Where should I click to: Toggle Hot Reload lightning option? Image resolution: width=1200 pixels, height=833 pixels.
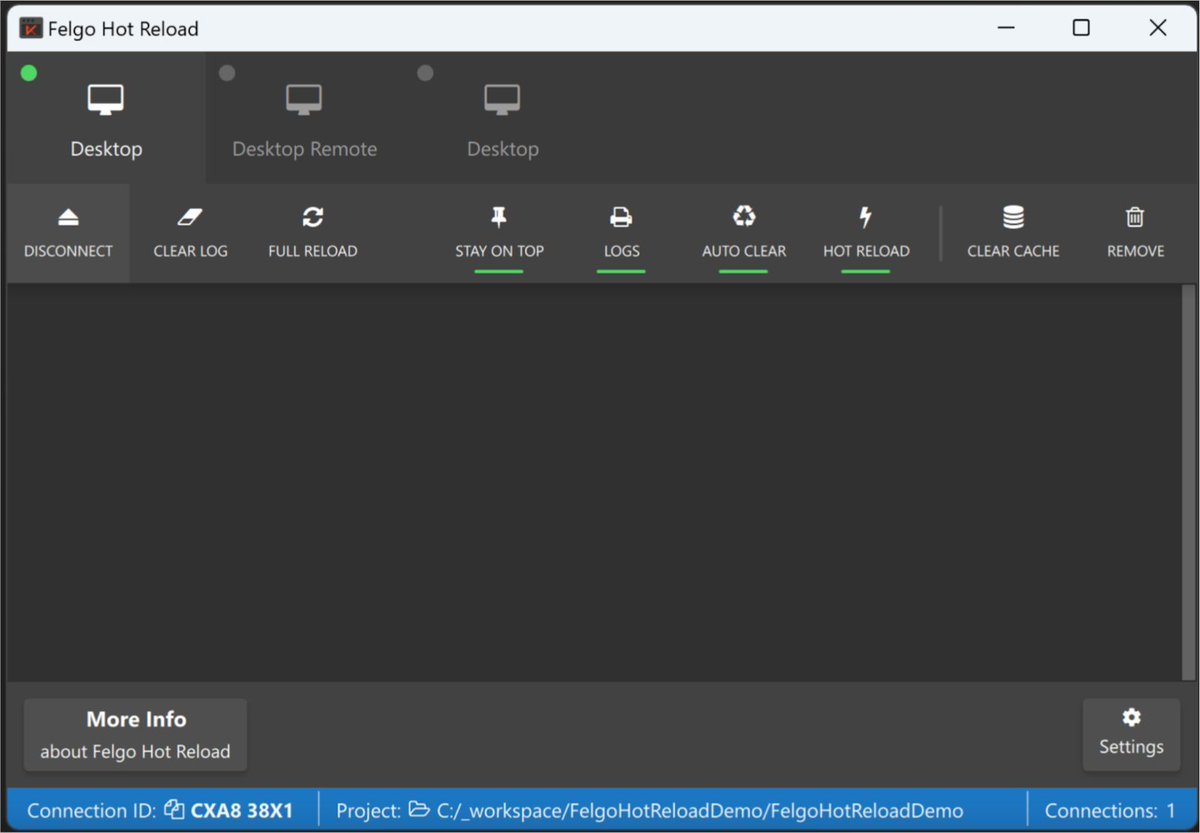coord(866,233)
